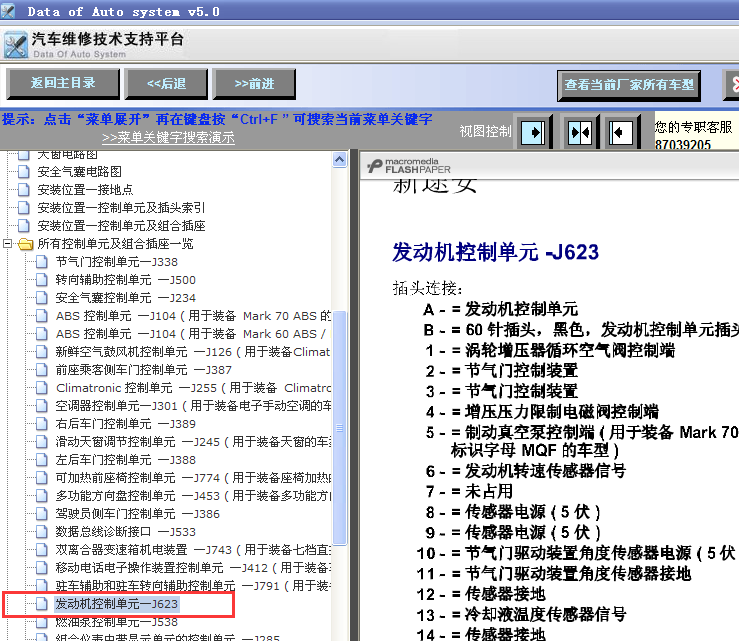Click line 13 冷却液温度传感器信号
The height and width of the screenshot is (641, 739).
(x=522, y=615)
